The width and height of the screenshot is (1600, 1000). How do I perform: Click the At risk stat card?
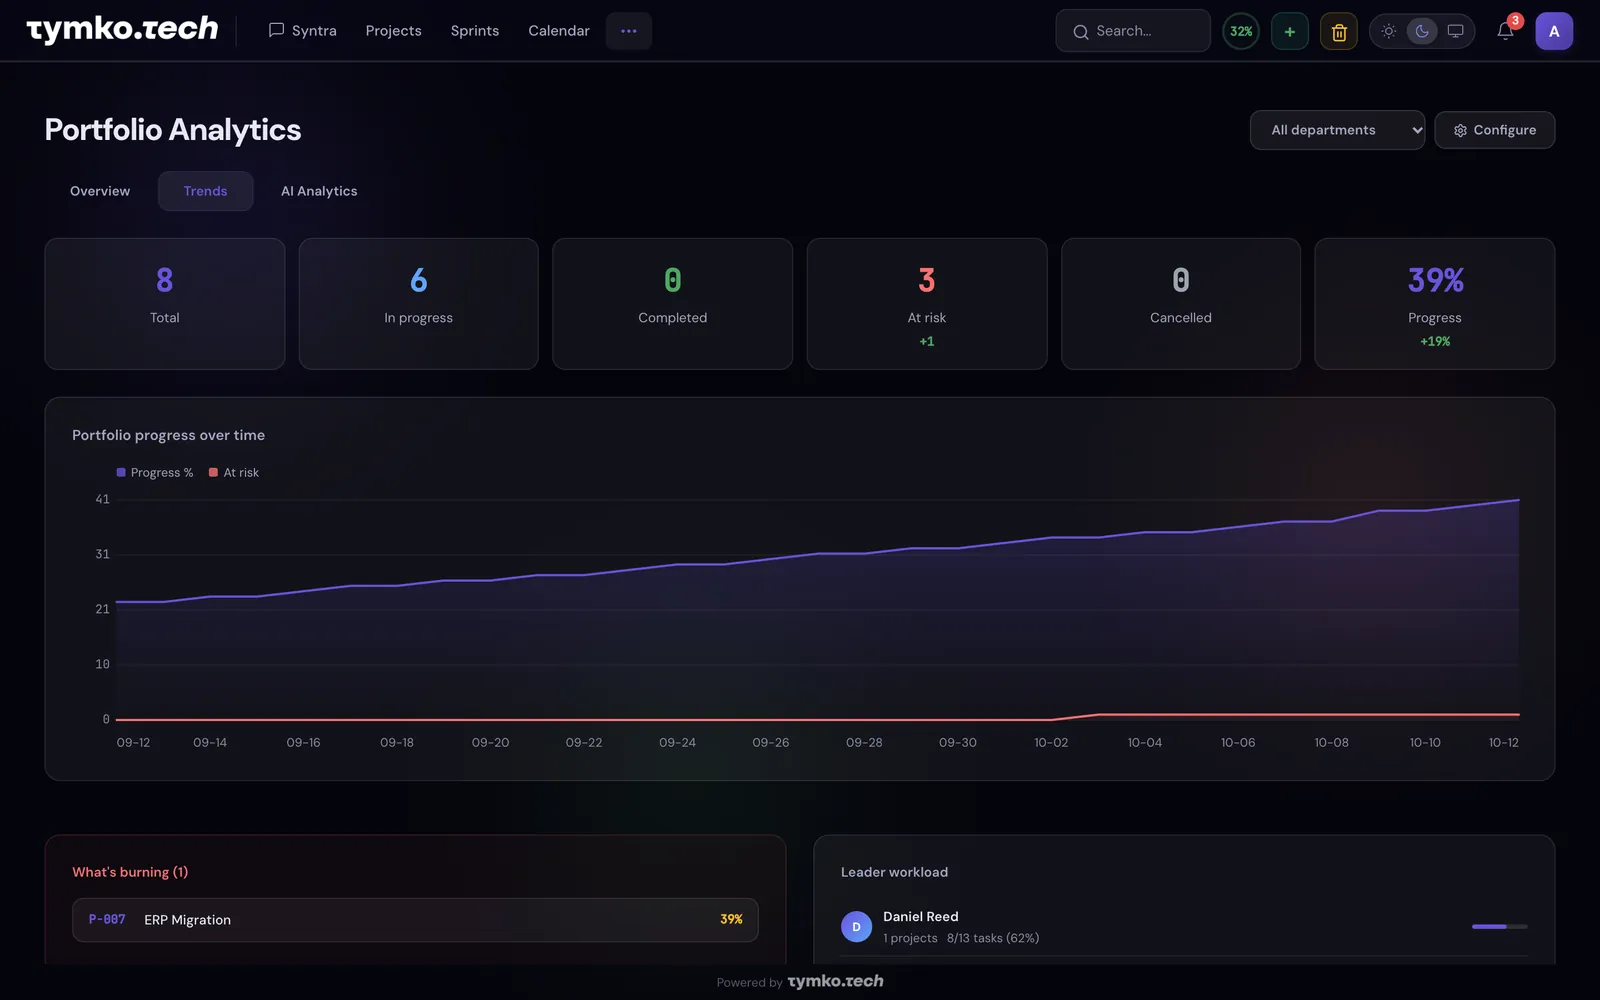[927, 304]
